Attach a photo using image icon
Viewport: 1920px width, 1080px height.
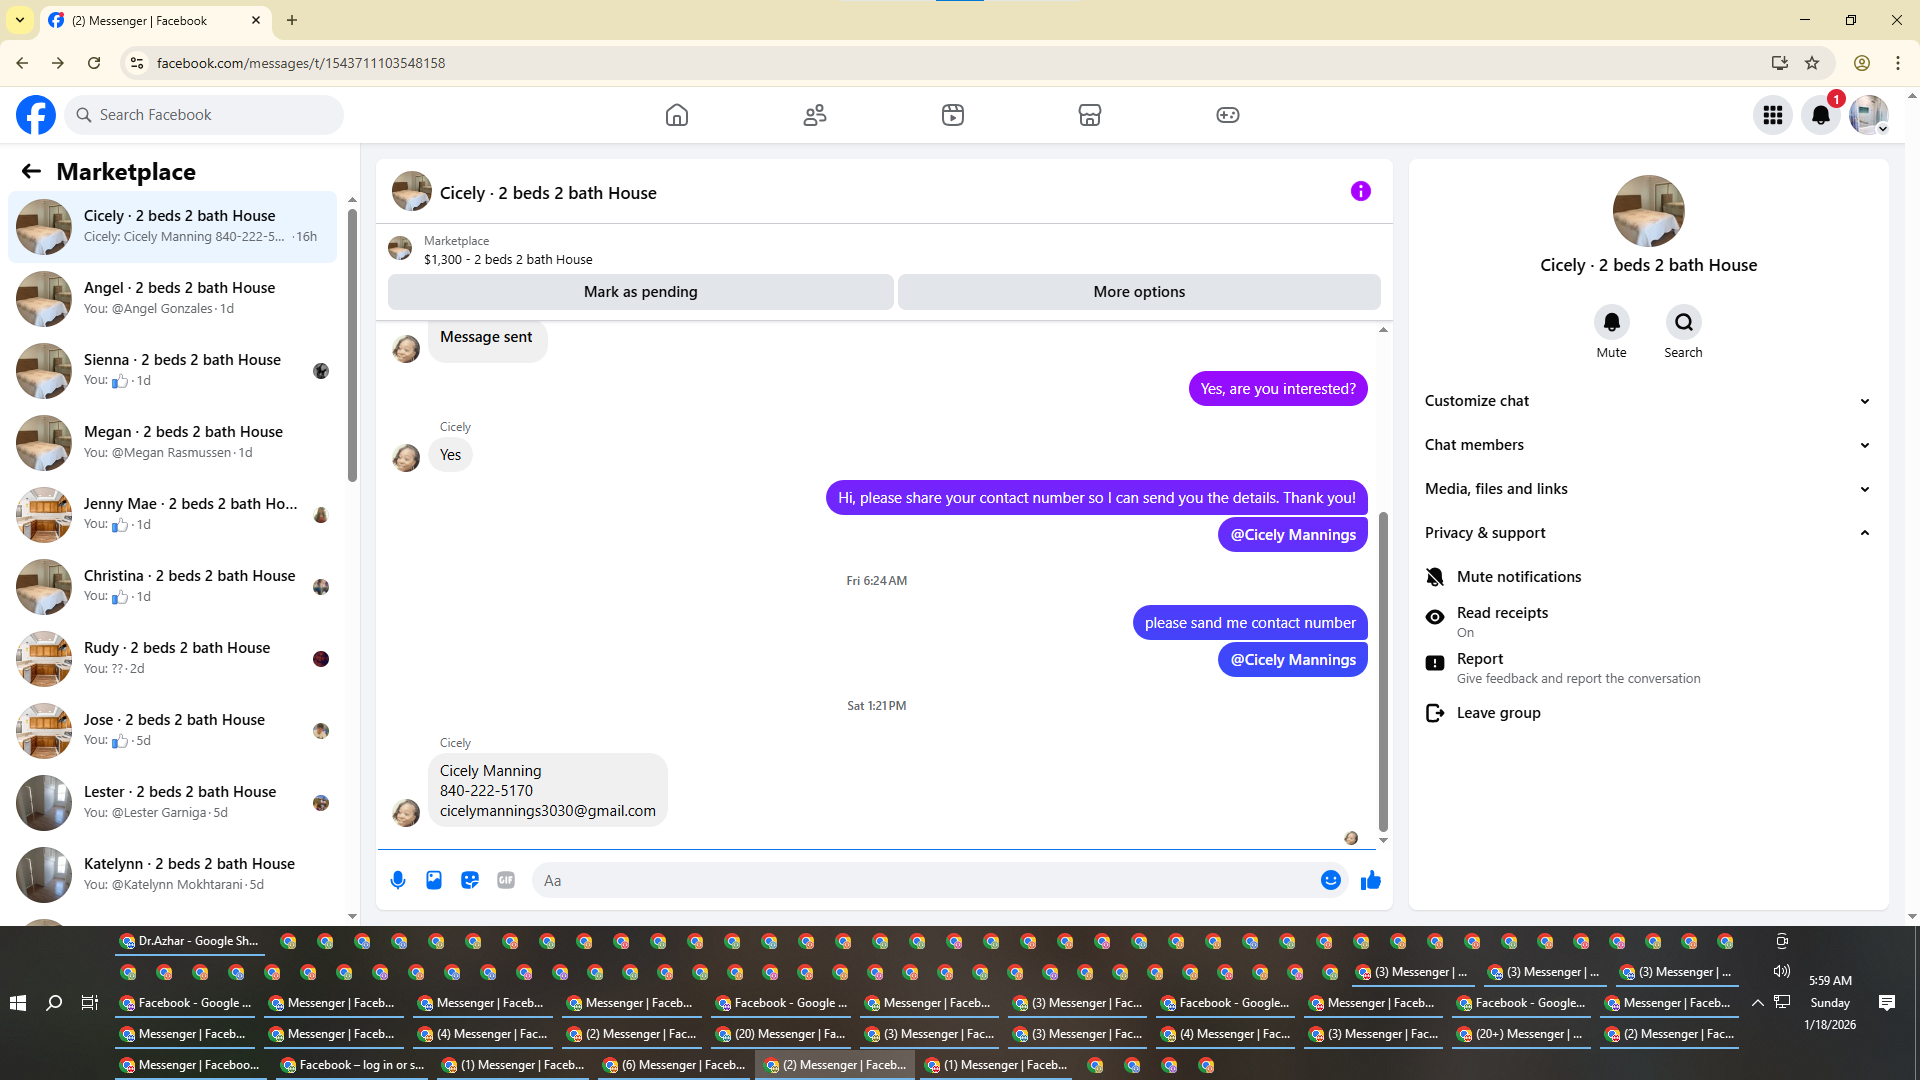pos(434,880)
